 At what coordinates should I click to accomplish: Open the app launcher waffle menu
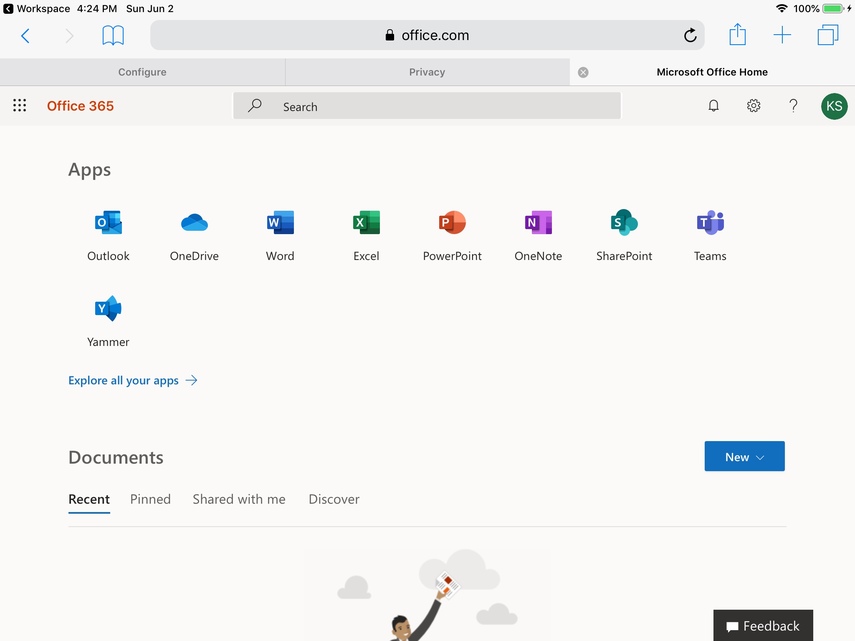(20, 106)
